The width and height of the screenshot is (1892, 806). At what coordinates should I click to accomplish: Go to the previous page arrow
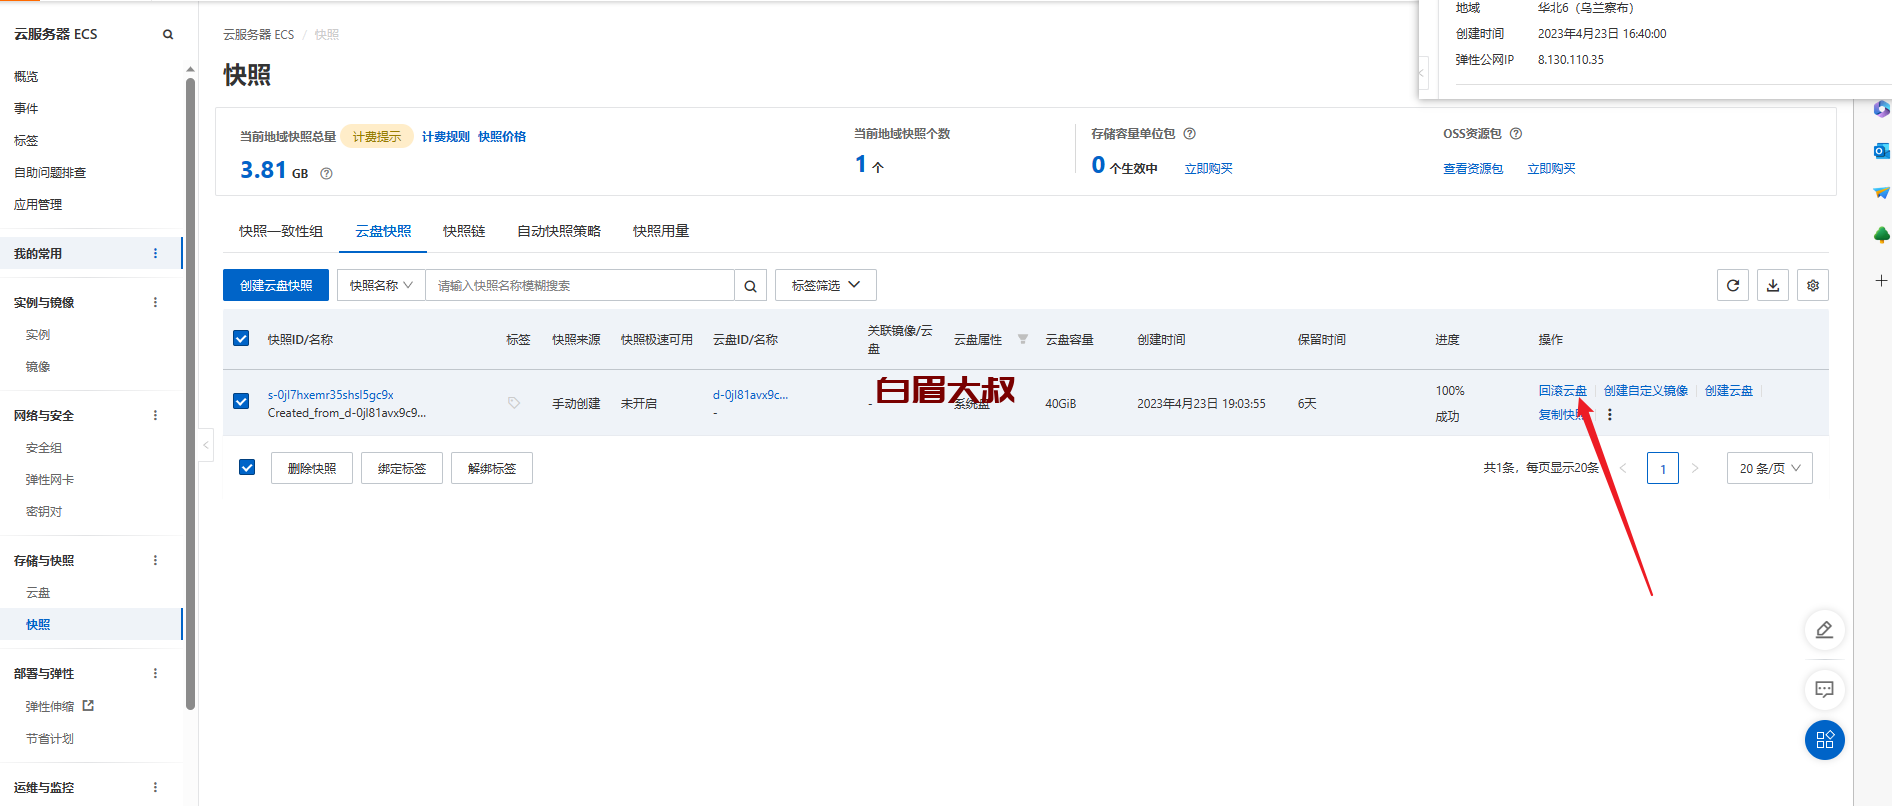click(1623, 468)
